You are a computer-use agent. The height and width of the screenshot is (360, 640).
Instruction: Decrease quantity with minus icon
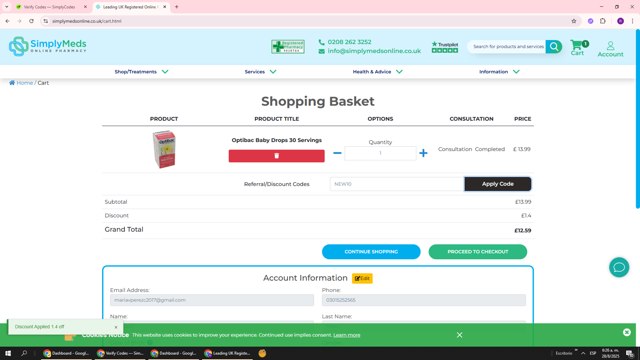coord(337,153)
